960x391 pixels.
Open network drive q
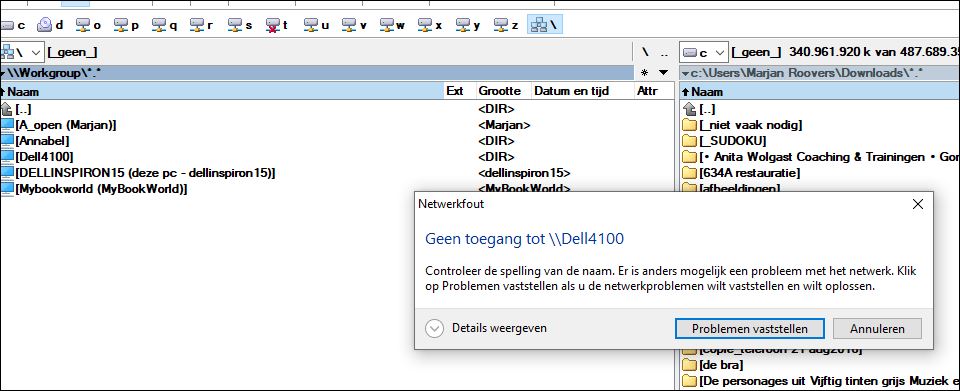pyautogui.click(x=165, y=25)
